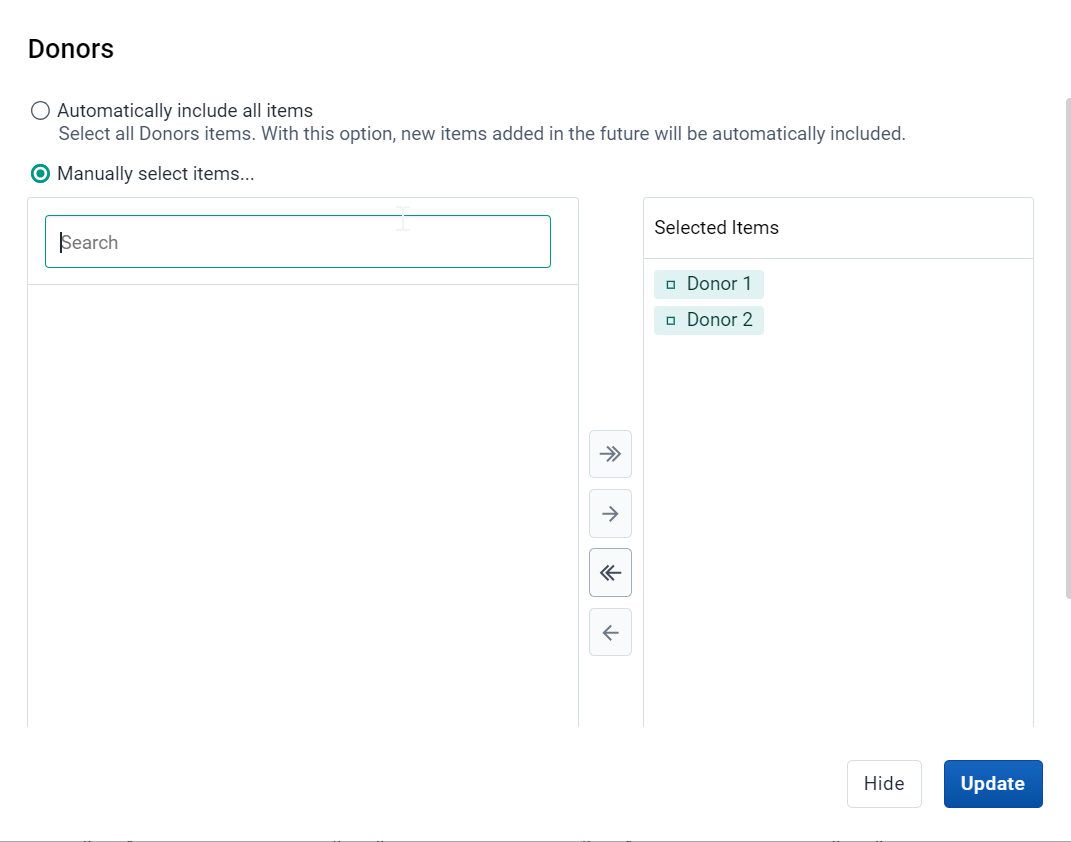Click the Automatically include all items label text

(185, 111)
